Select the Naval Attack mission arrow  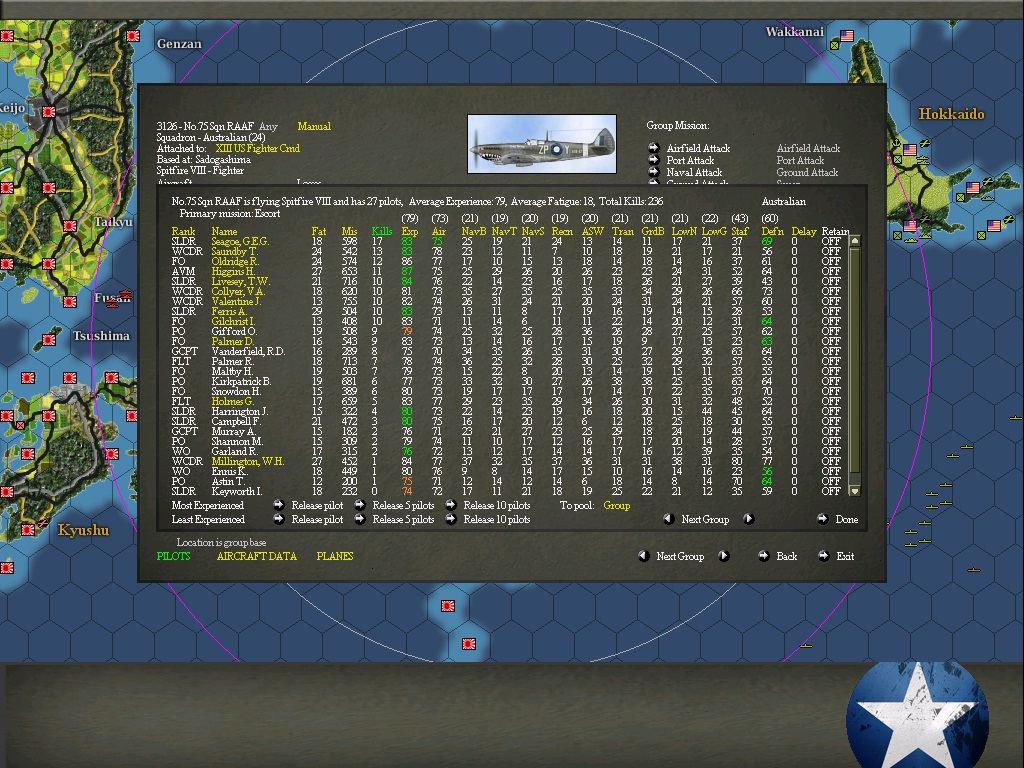click(653, 172)
